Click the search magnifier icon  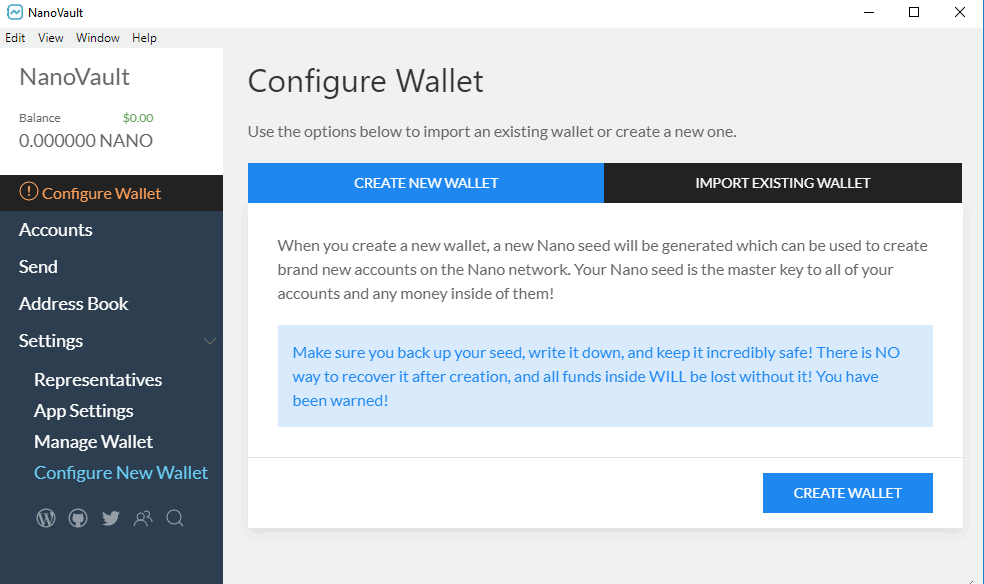[175, 518]
